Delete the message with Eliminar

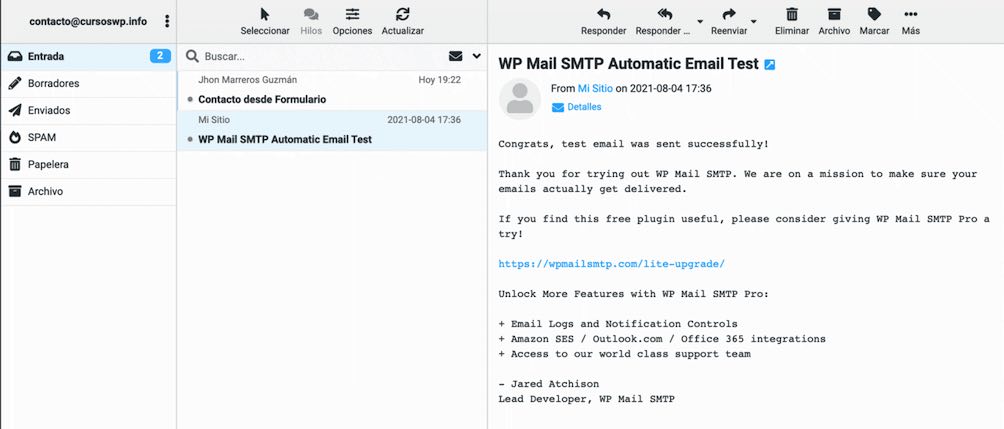(792, 21)
